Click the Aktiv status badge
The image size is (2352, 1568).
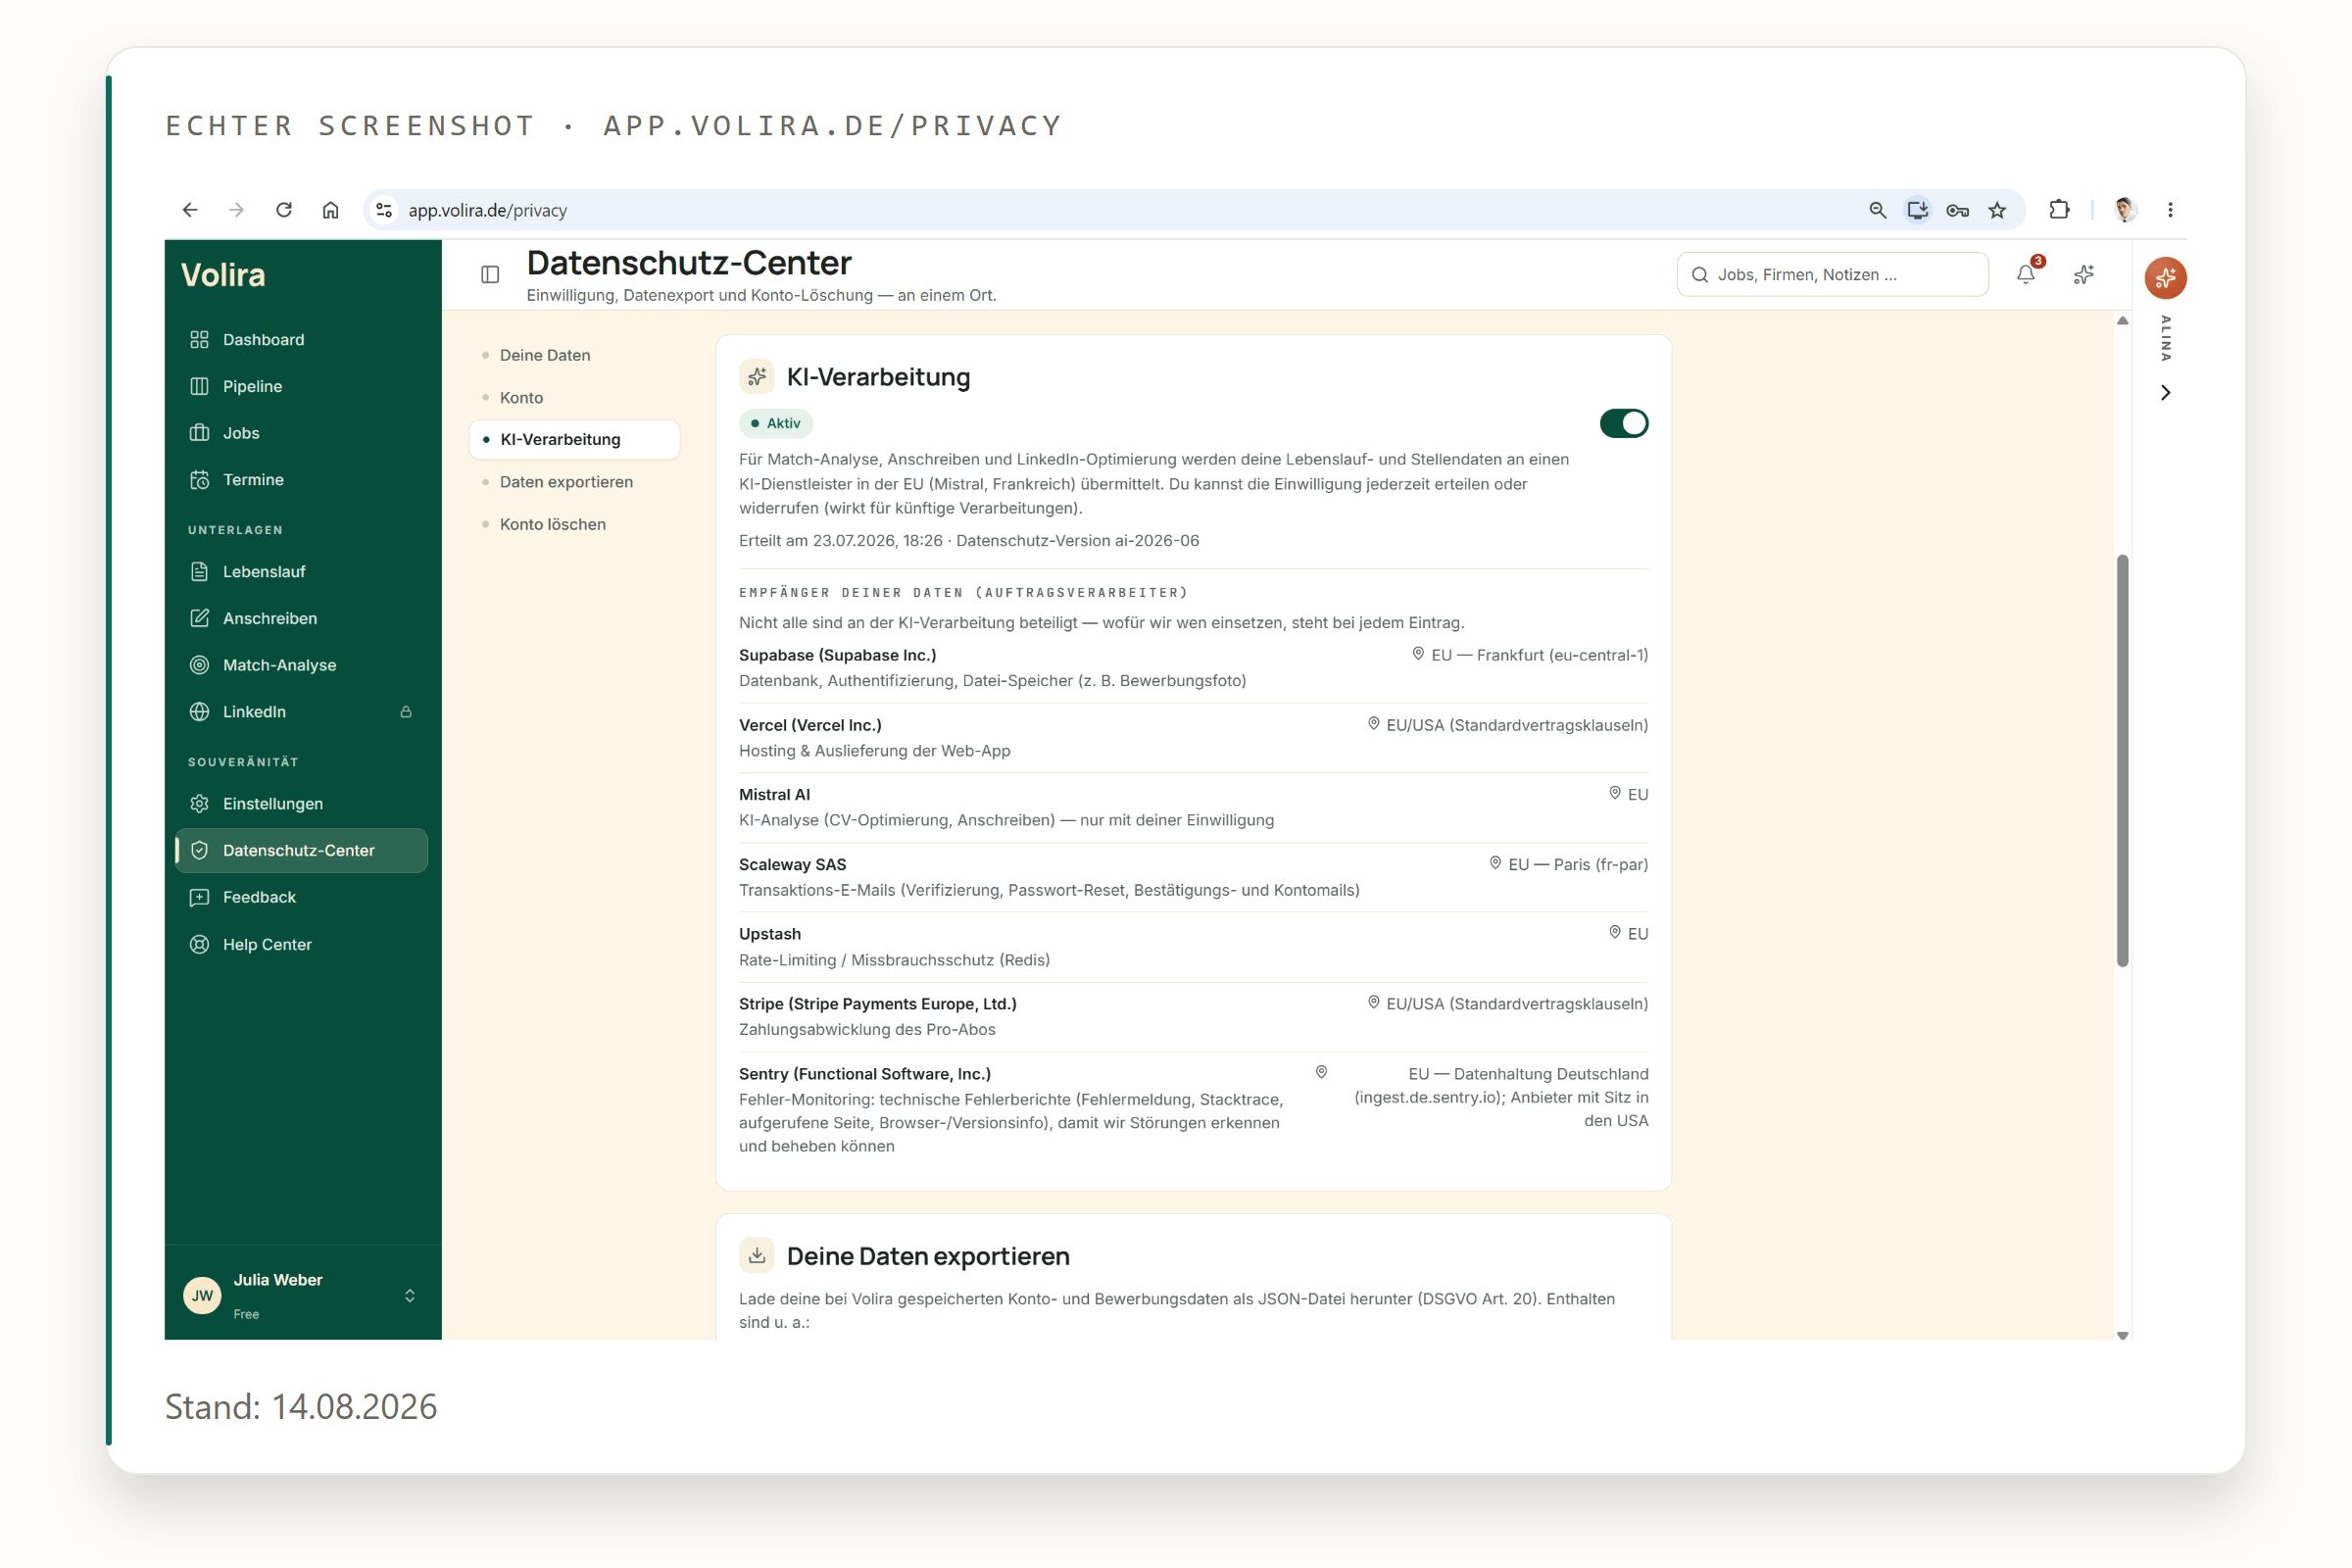[776, 424]
